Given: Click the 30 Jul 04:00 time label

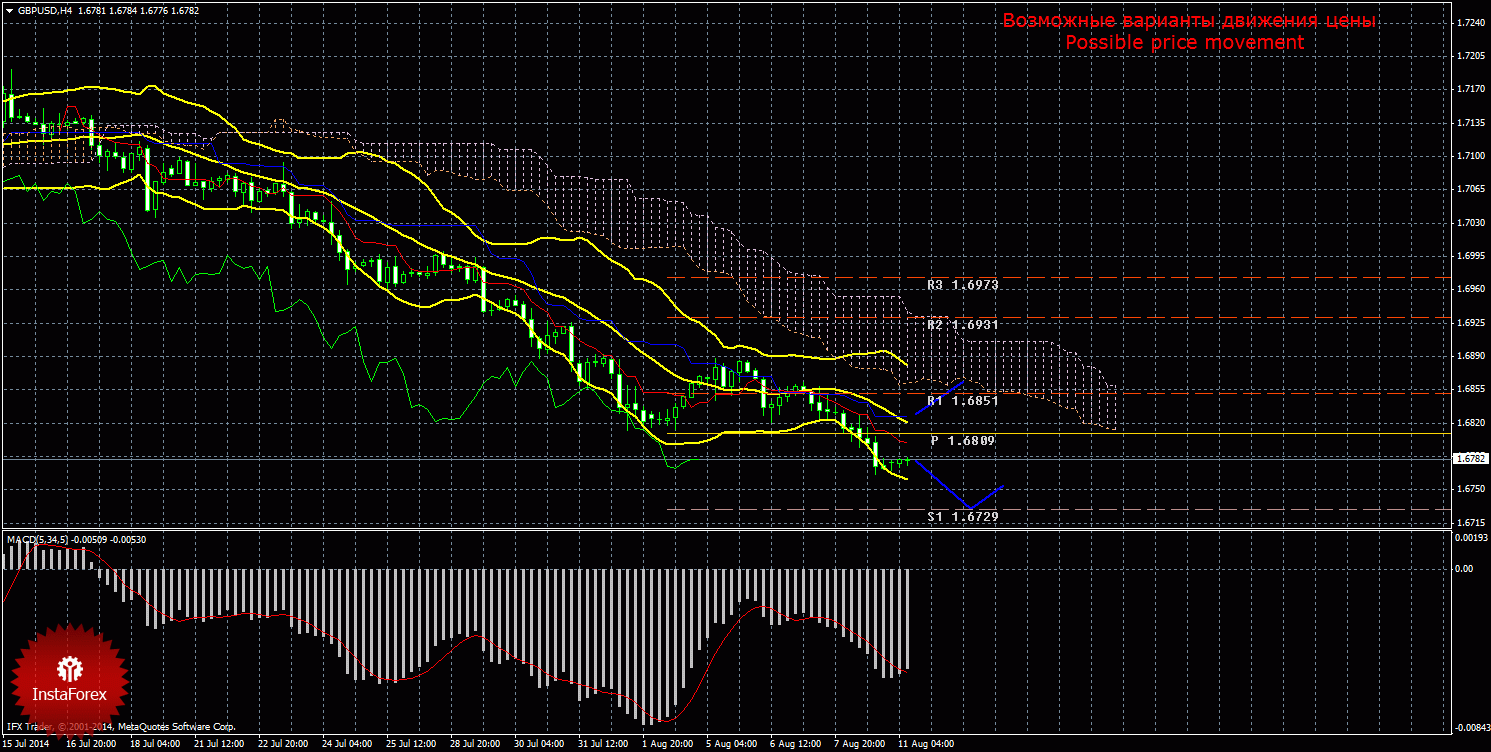Looking at the screenshot, I should point(539,744).
